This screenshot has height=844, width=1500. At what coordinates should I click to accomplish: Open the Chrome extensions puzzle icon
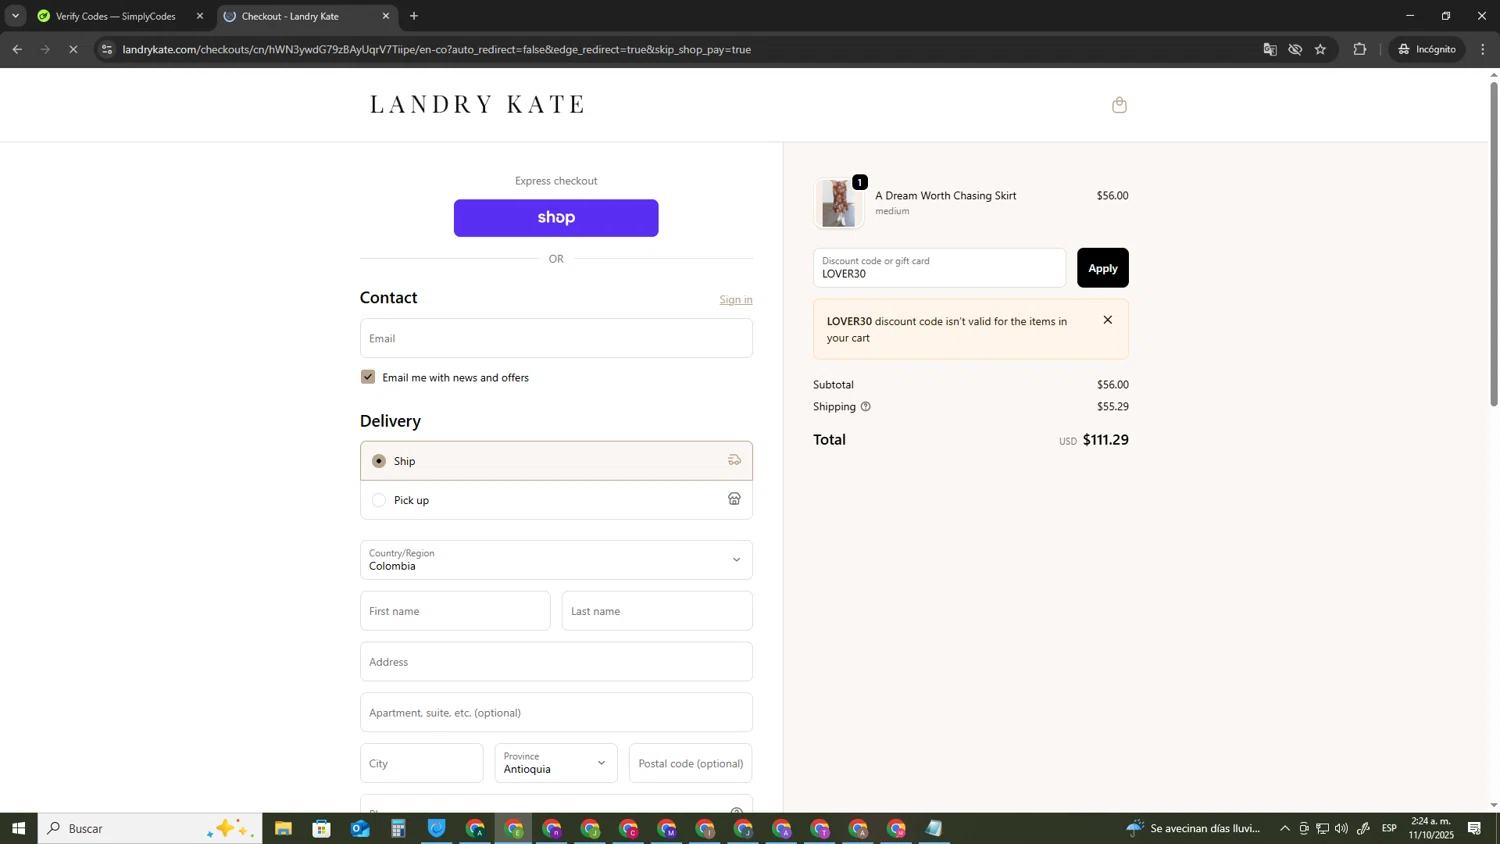pos(1360,49)
